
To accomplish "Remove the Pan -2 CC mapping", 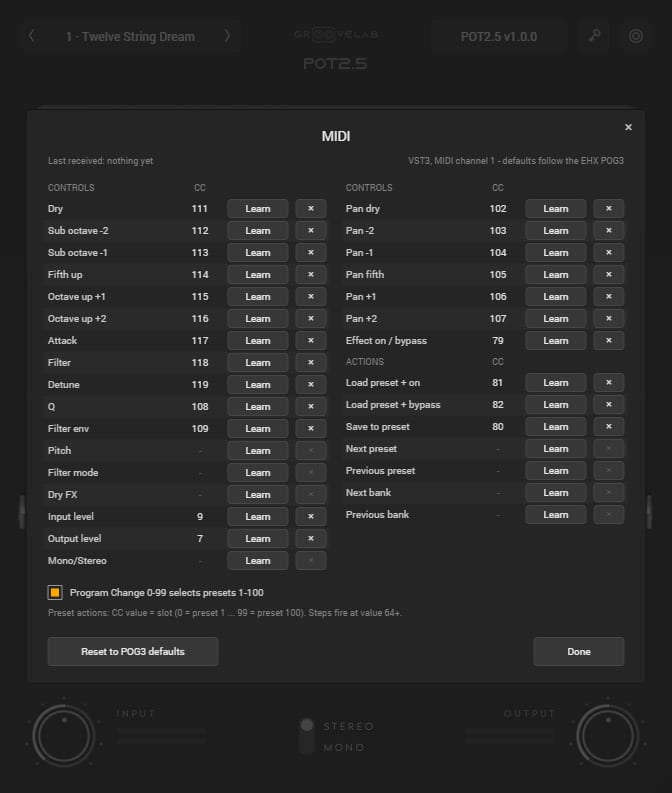I will pos(609,231).
